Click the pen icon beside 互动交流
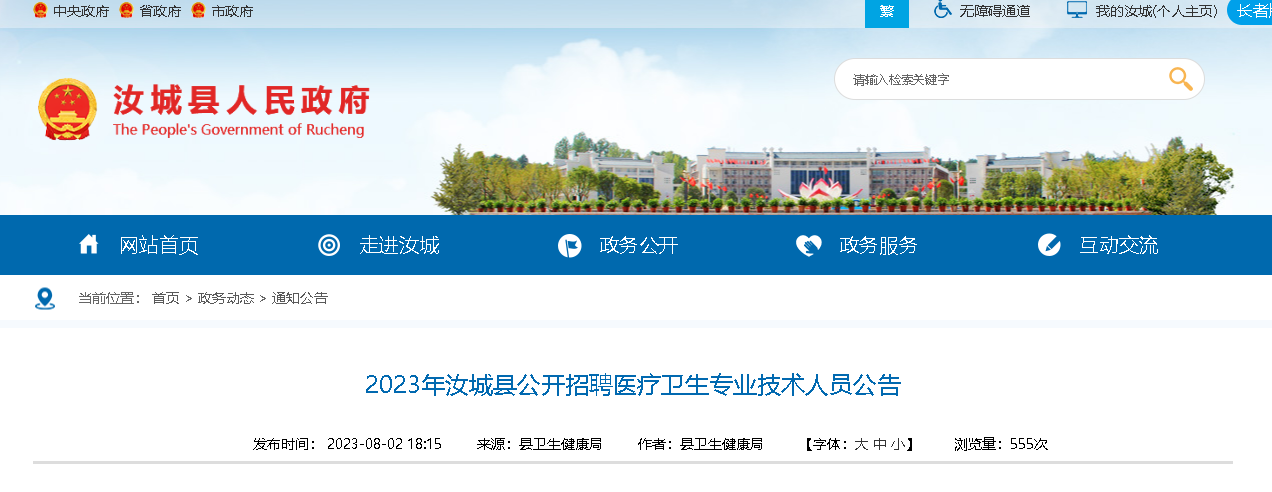Image resolution: width=1272 pixels, height=492 pixels. point(1049,245)
